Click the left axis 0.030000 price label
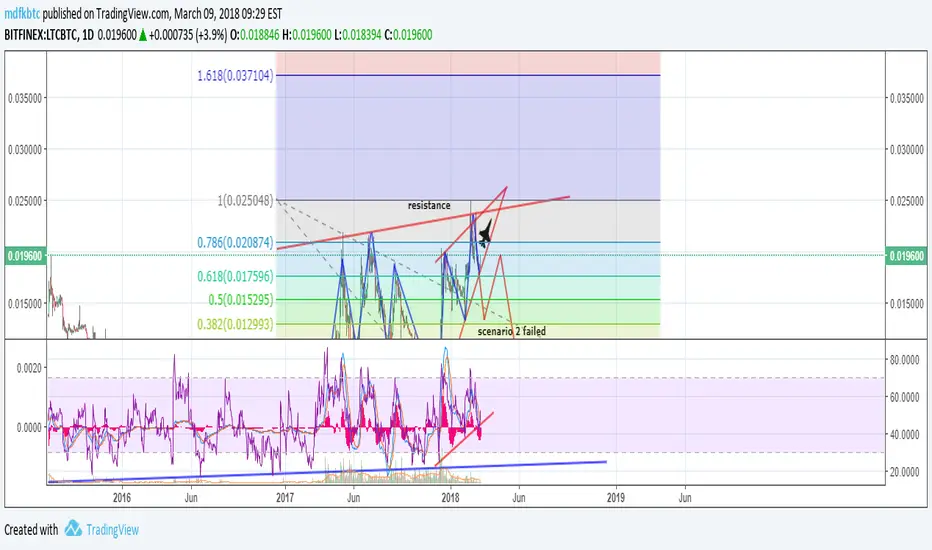The height and width of the screenshot is (550, 932). 25,149
